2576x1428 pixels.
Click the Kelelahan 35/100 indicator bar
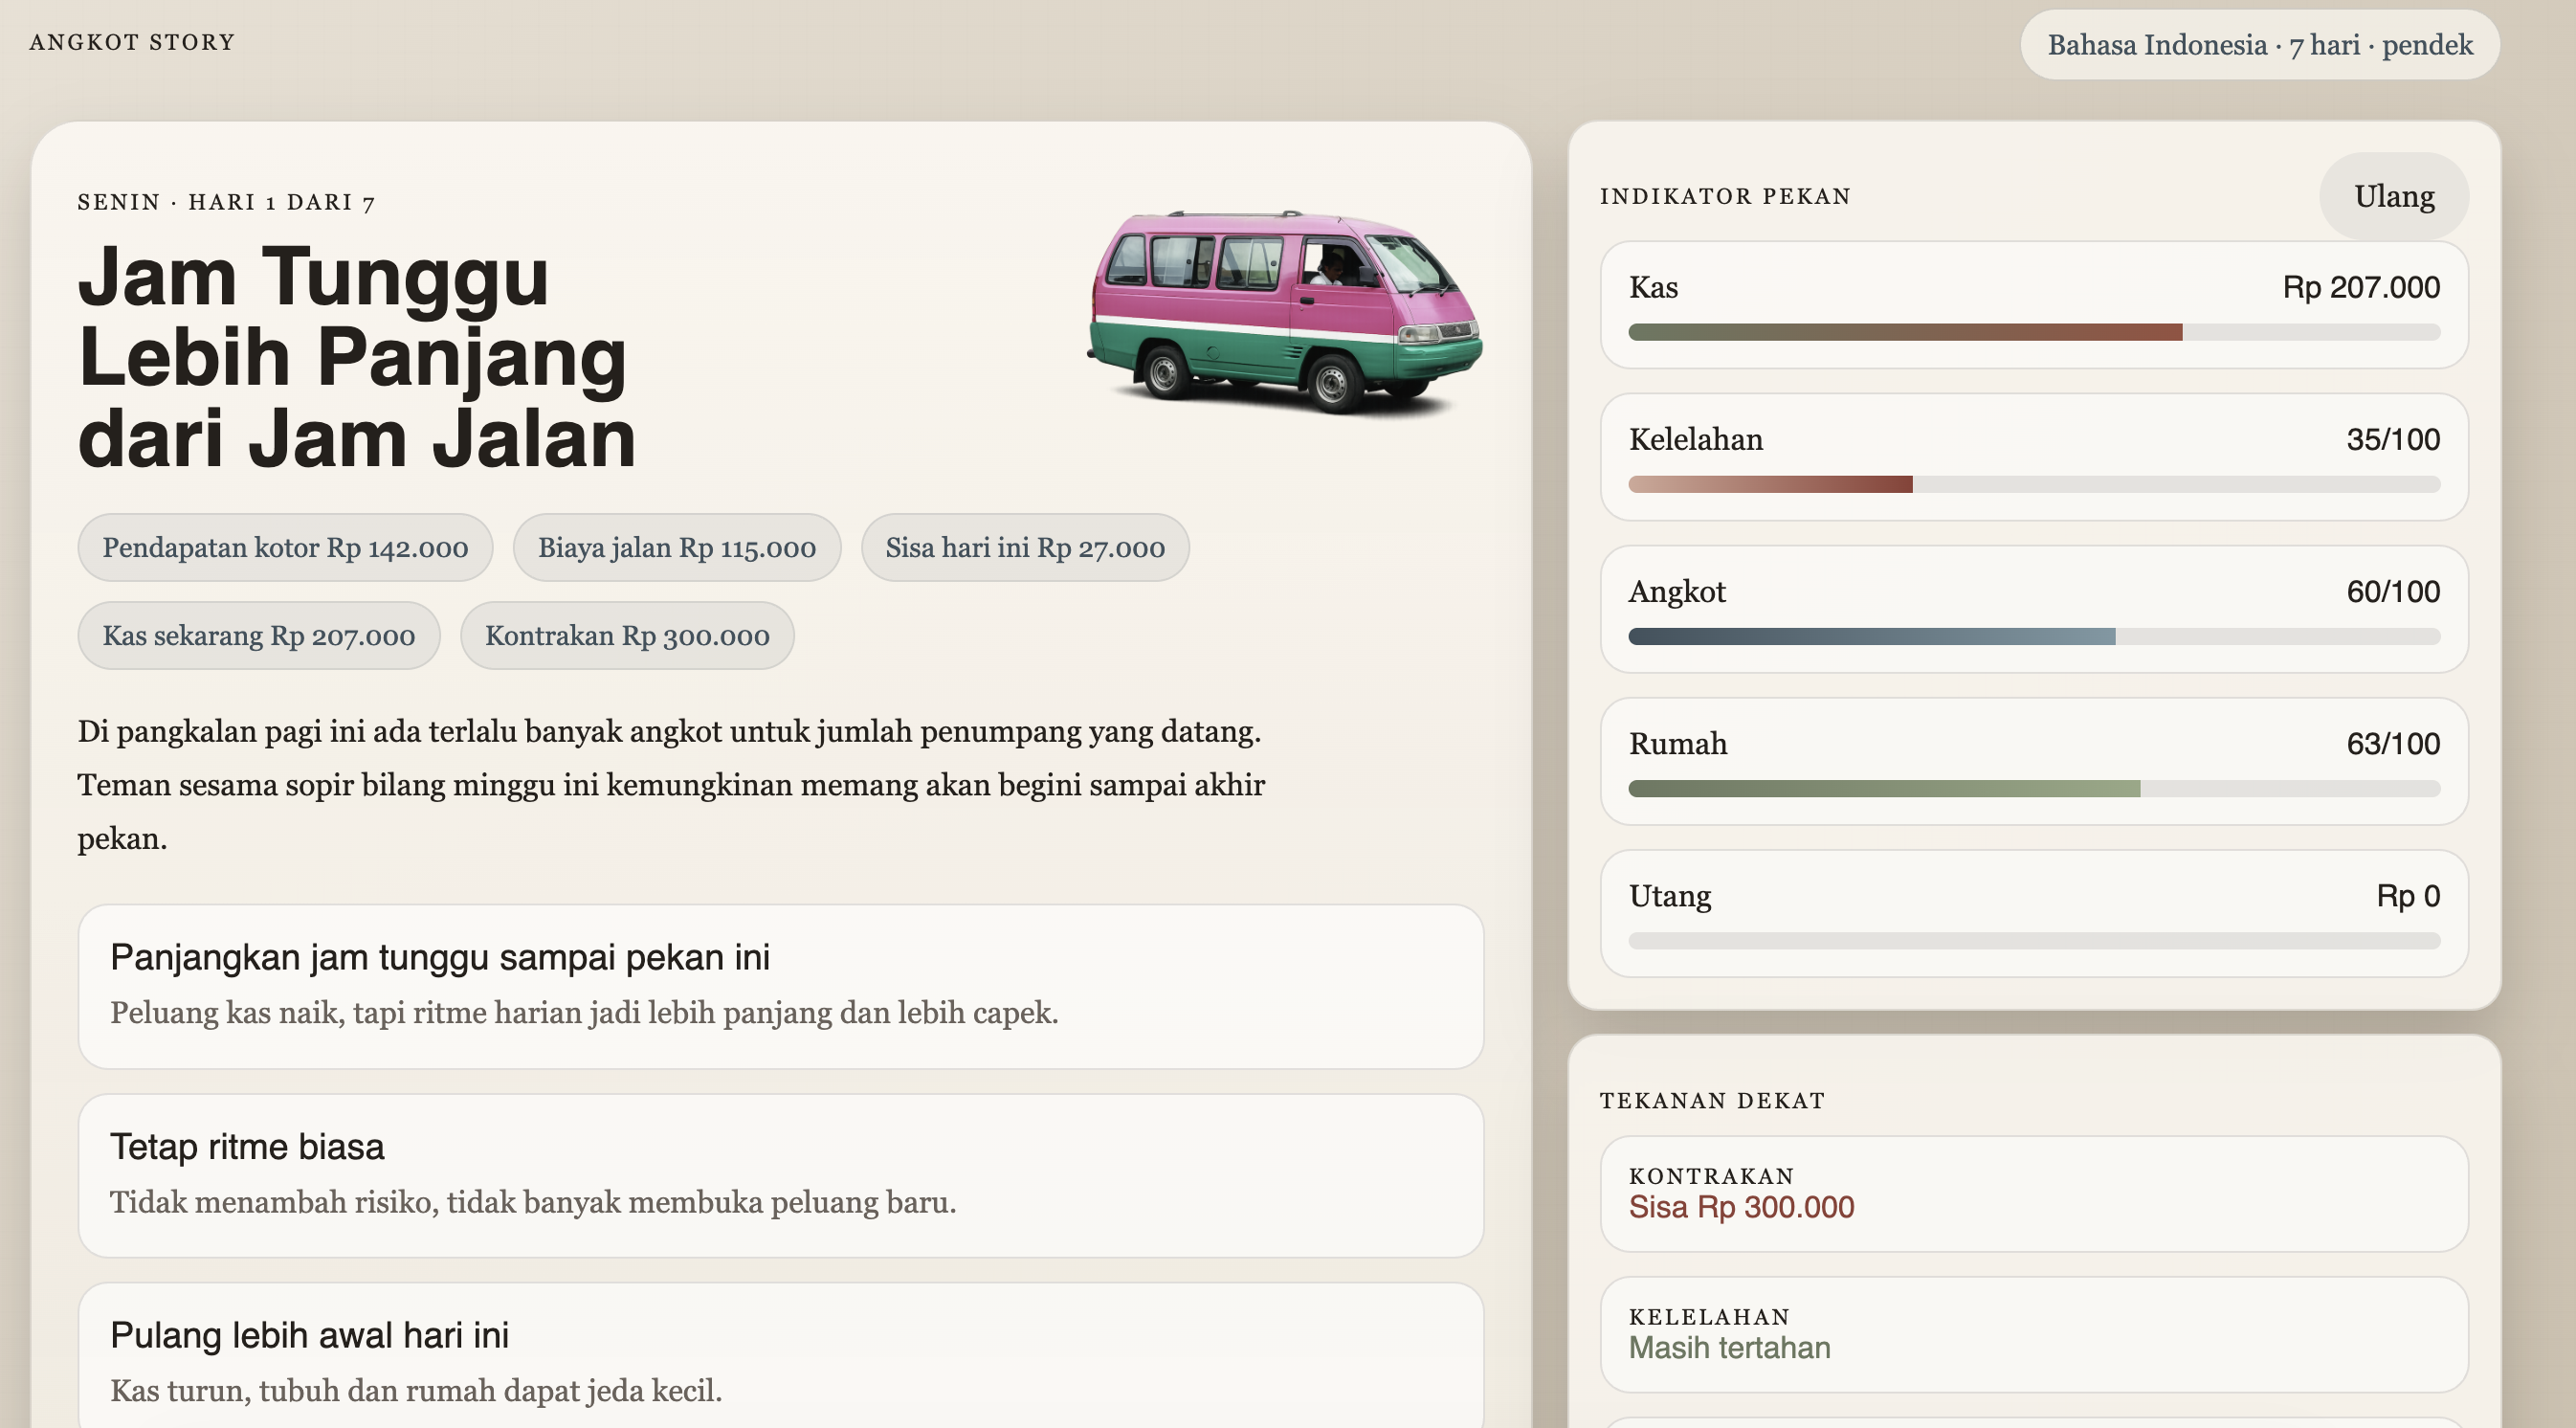tap(2032, 484)
